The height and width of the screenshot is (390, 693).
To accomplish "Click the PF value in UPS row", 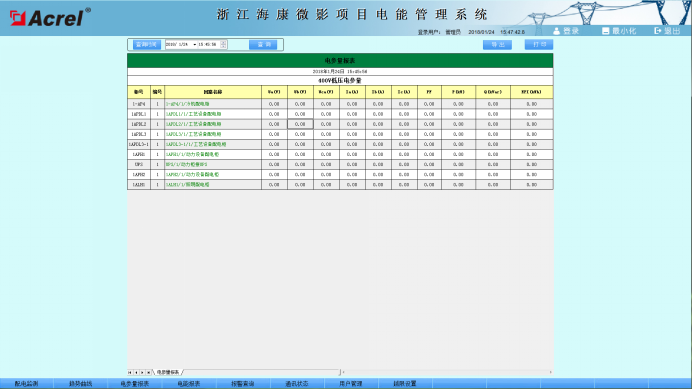I will click(x=429, y=164).
